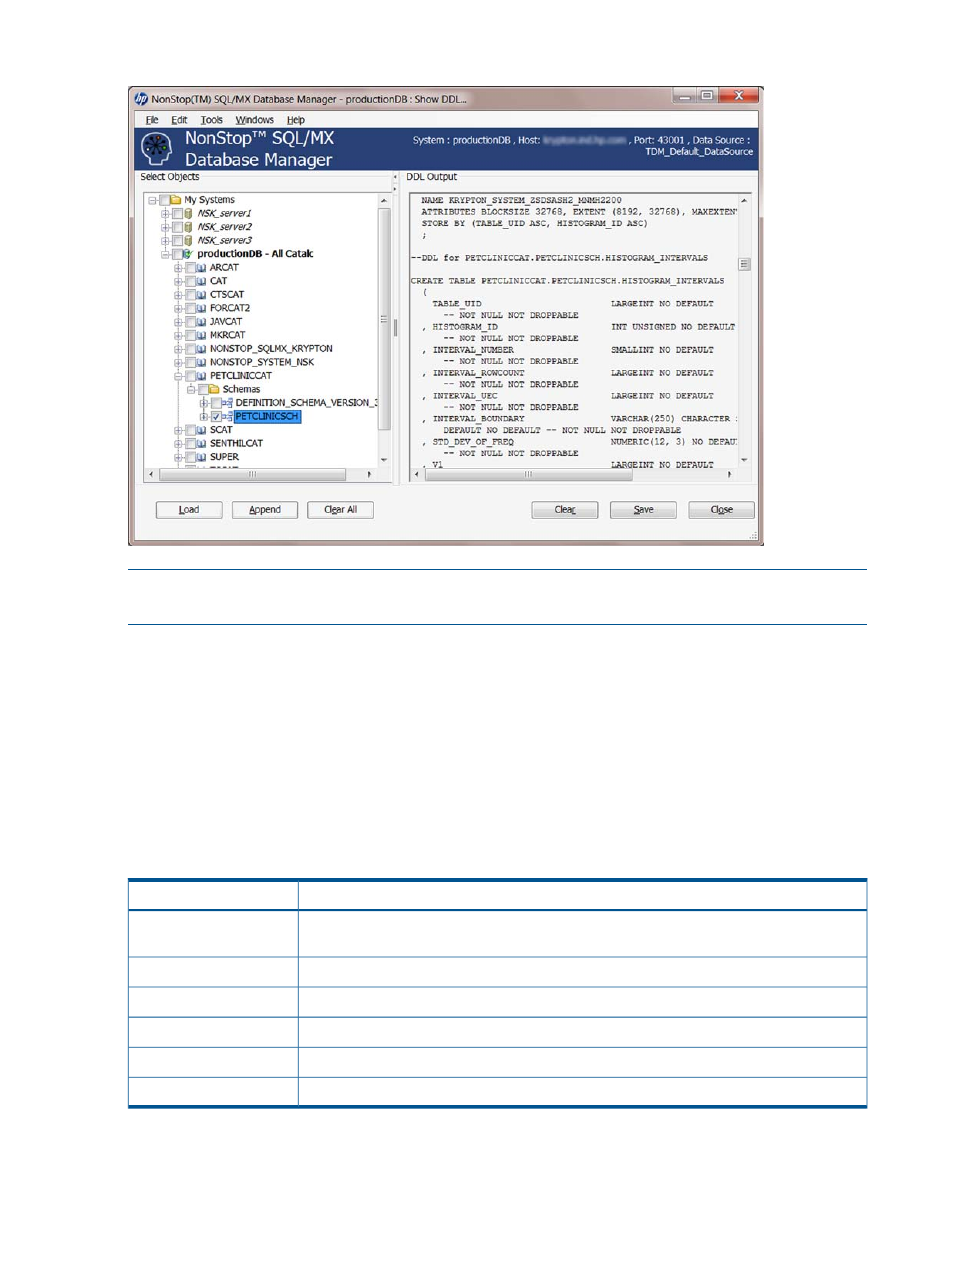The height and width of the screenshot is (1270, 954).
Task: Click the Schemas folder icon
Action: coord(214,389)
